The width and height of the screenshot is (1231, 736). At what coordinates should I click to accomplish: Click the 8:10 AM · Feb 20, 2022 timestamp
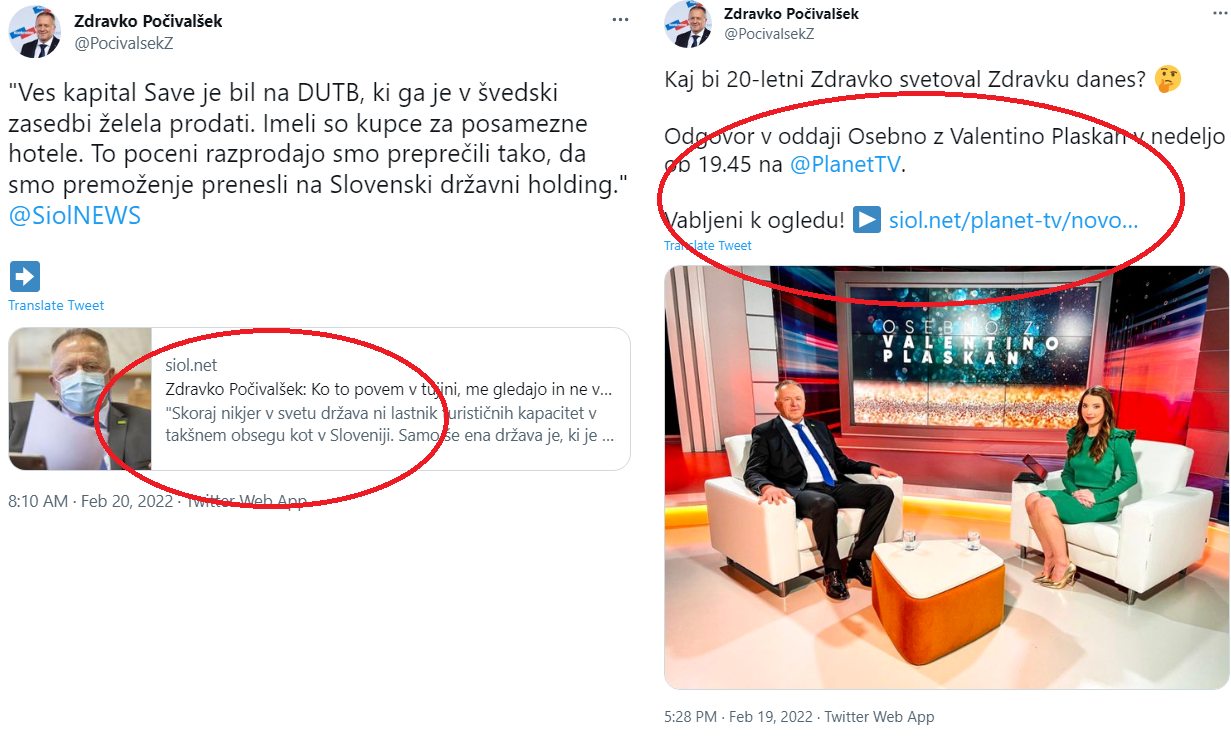pyautogui.click(x=88, y=501)
